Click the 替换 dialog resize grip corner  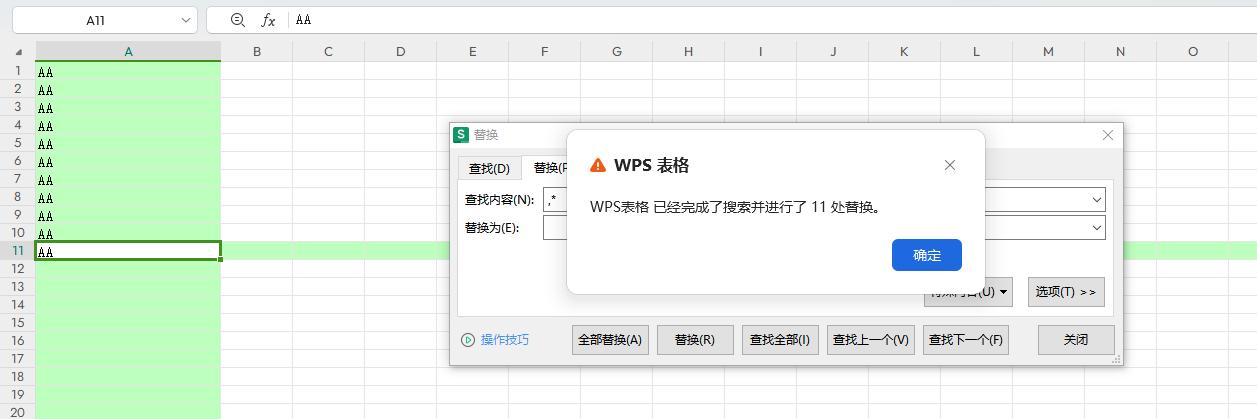[x=1117, y=360]
